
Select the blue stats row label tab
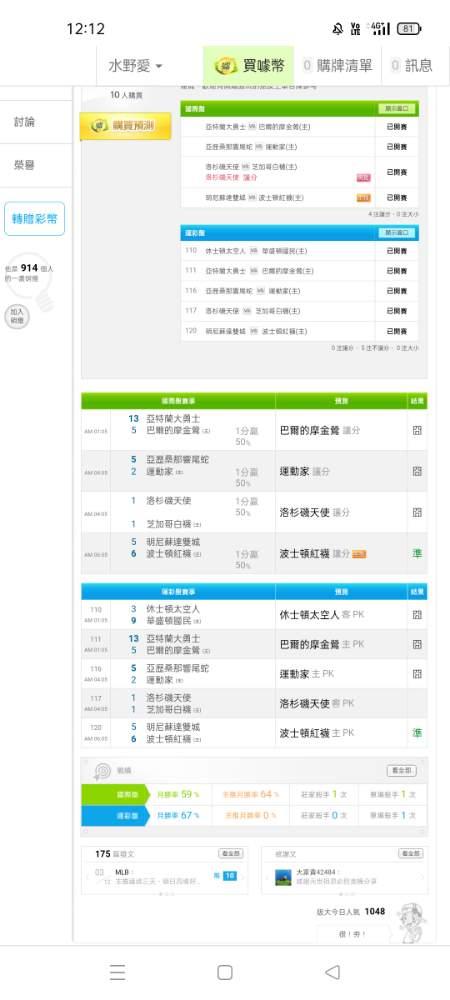click(x=115, y=815)
